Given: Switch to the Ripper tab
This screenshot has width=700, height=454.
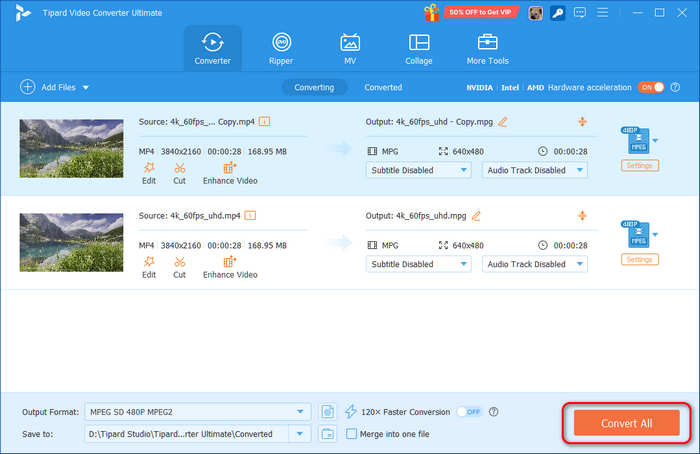Looking at the screenshot, I should click(281, 48).
